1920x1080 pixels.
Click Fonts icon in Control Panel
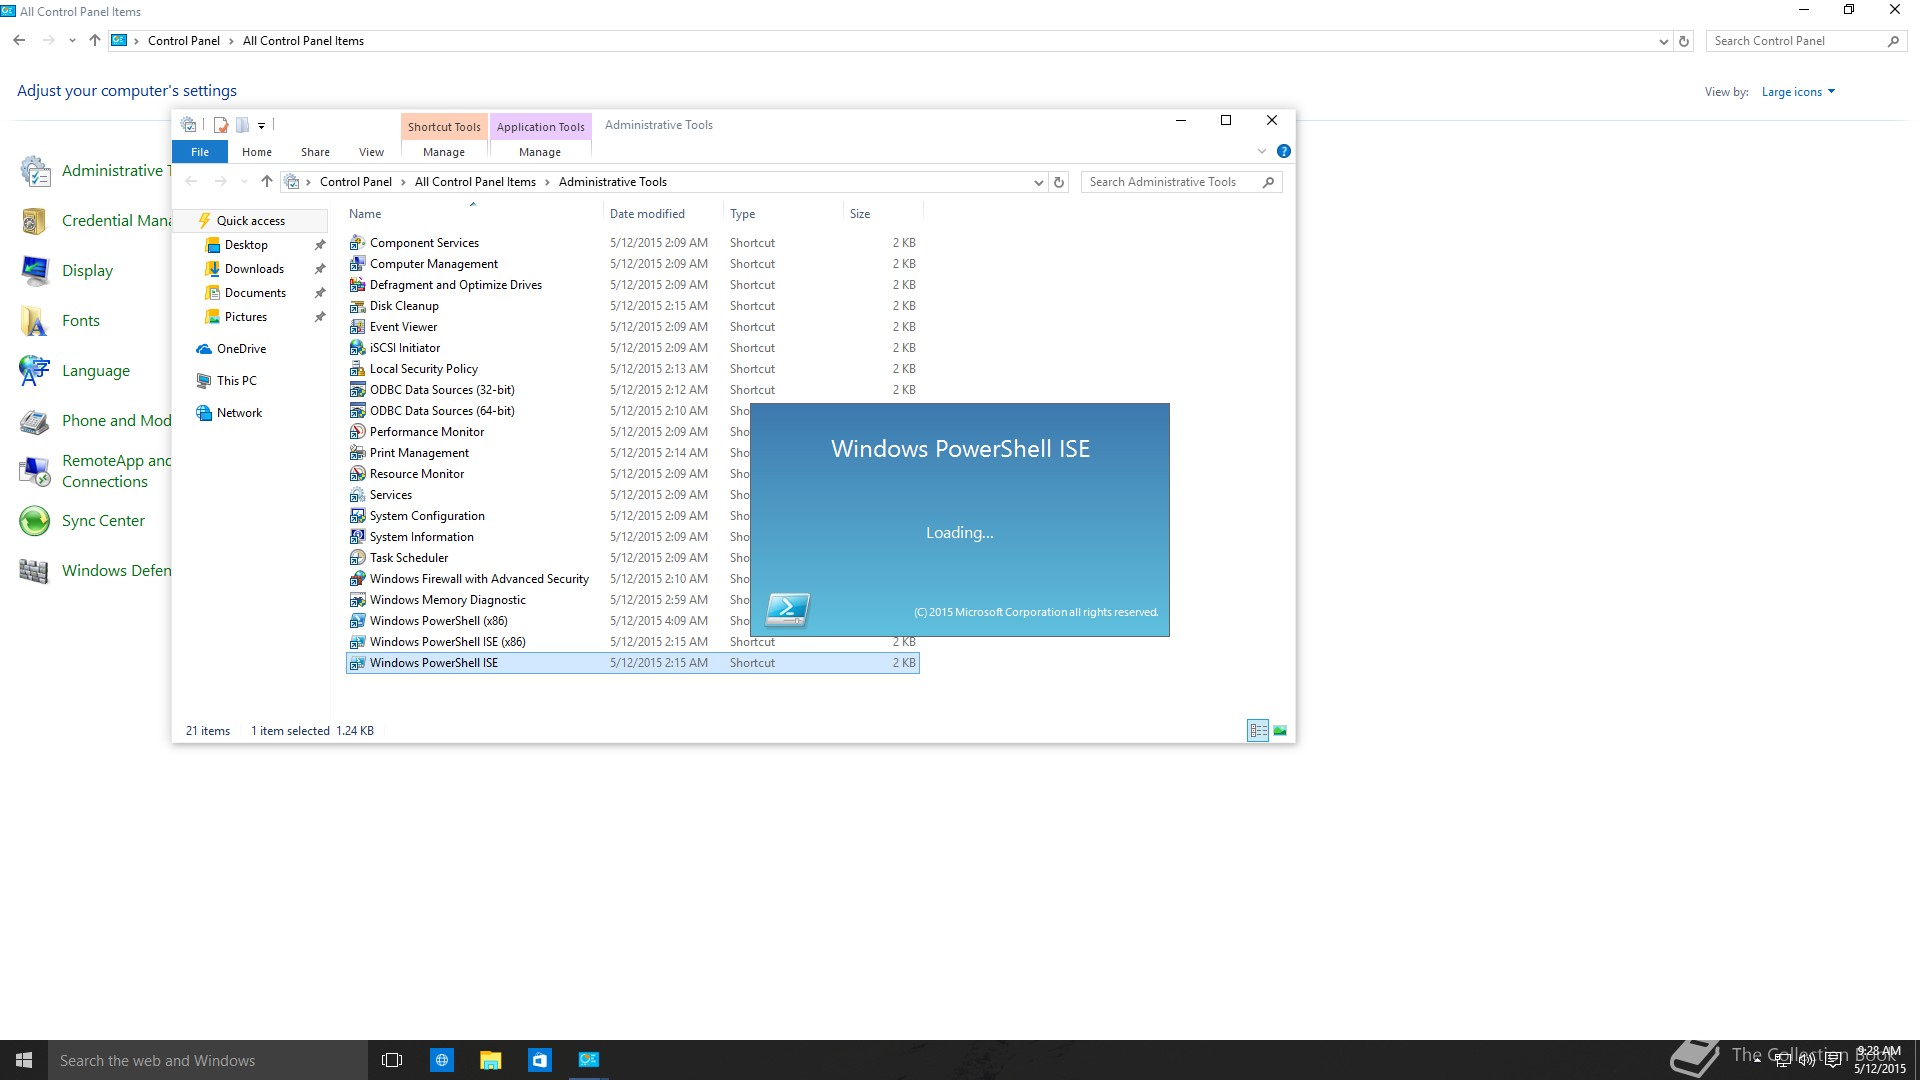(x=35, y=321)
